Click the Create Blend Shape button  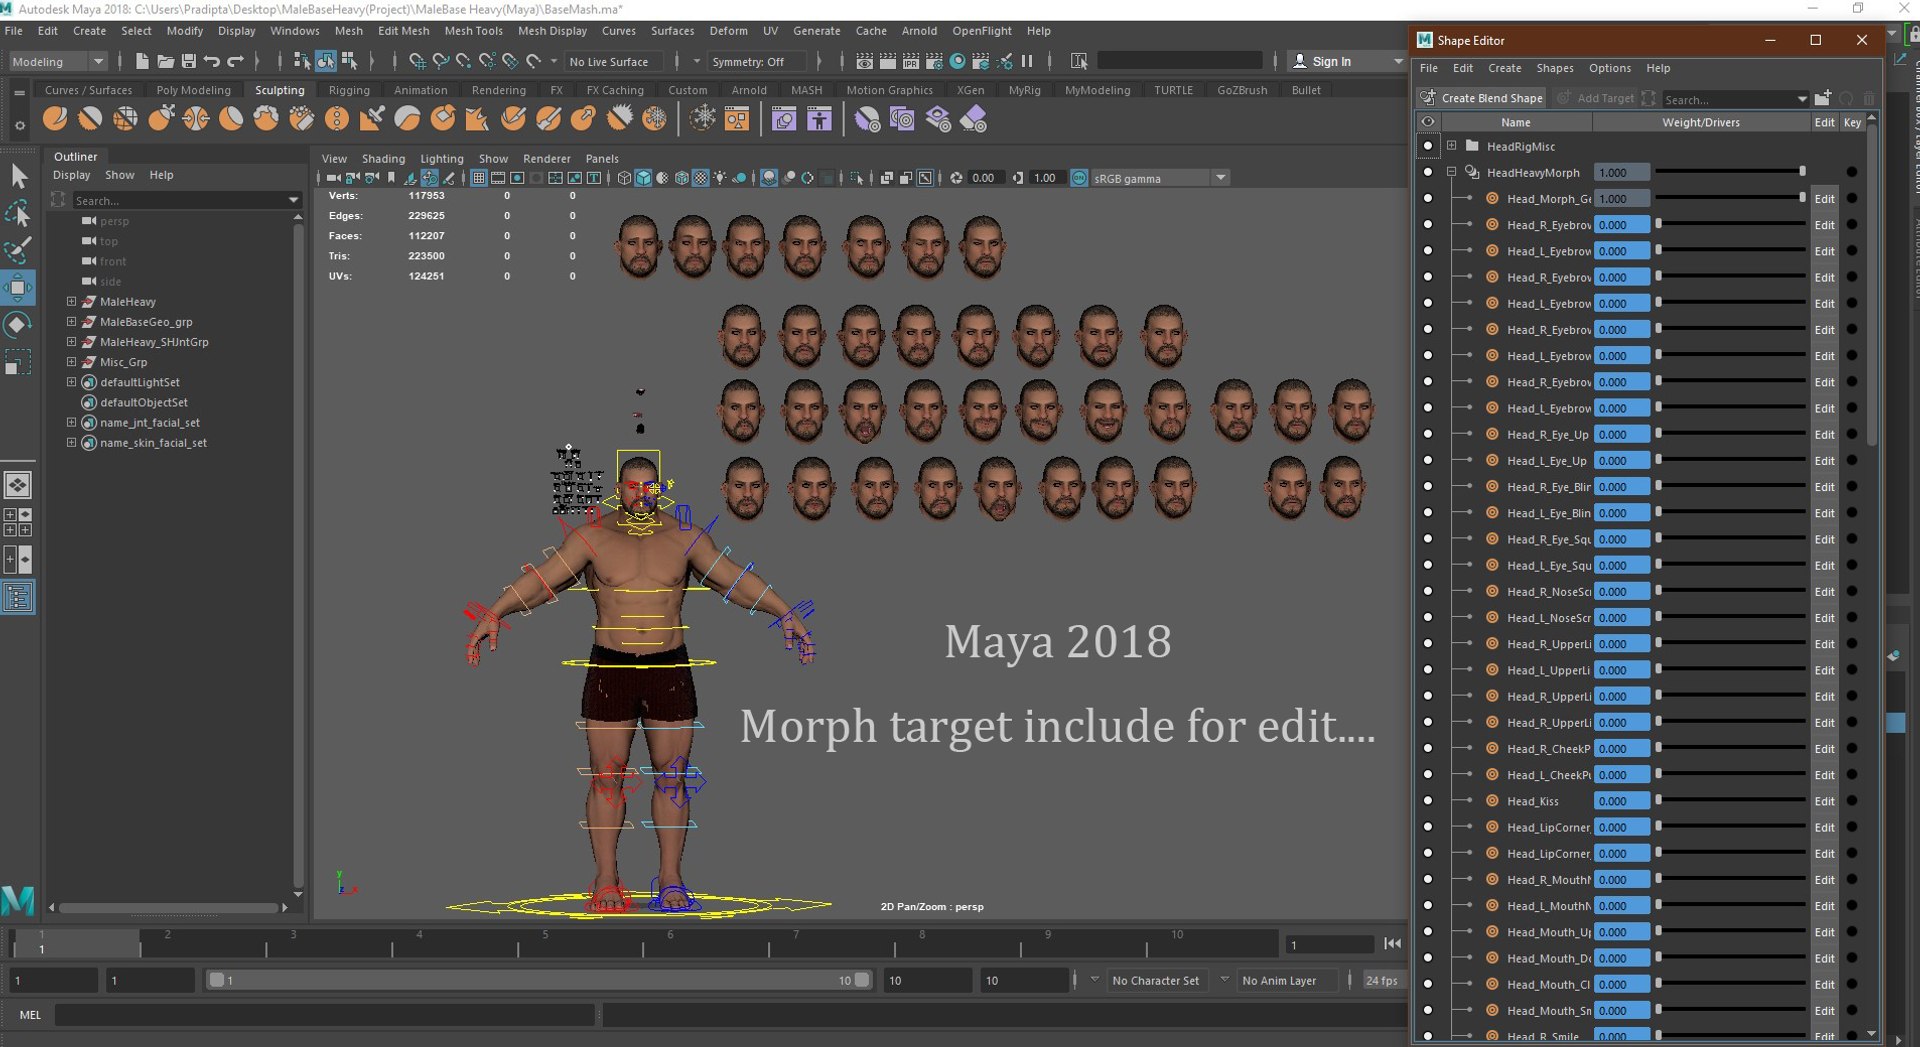tap(1482, 98)
